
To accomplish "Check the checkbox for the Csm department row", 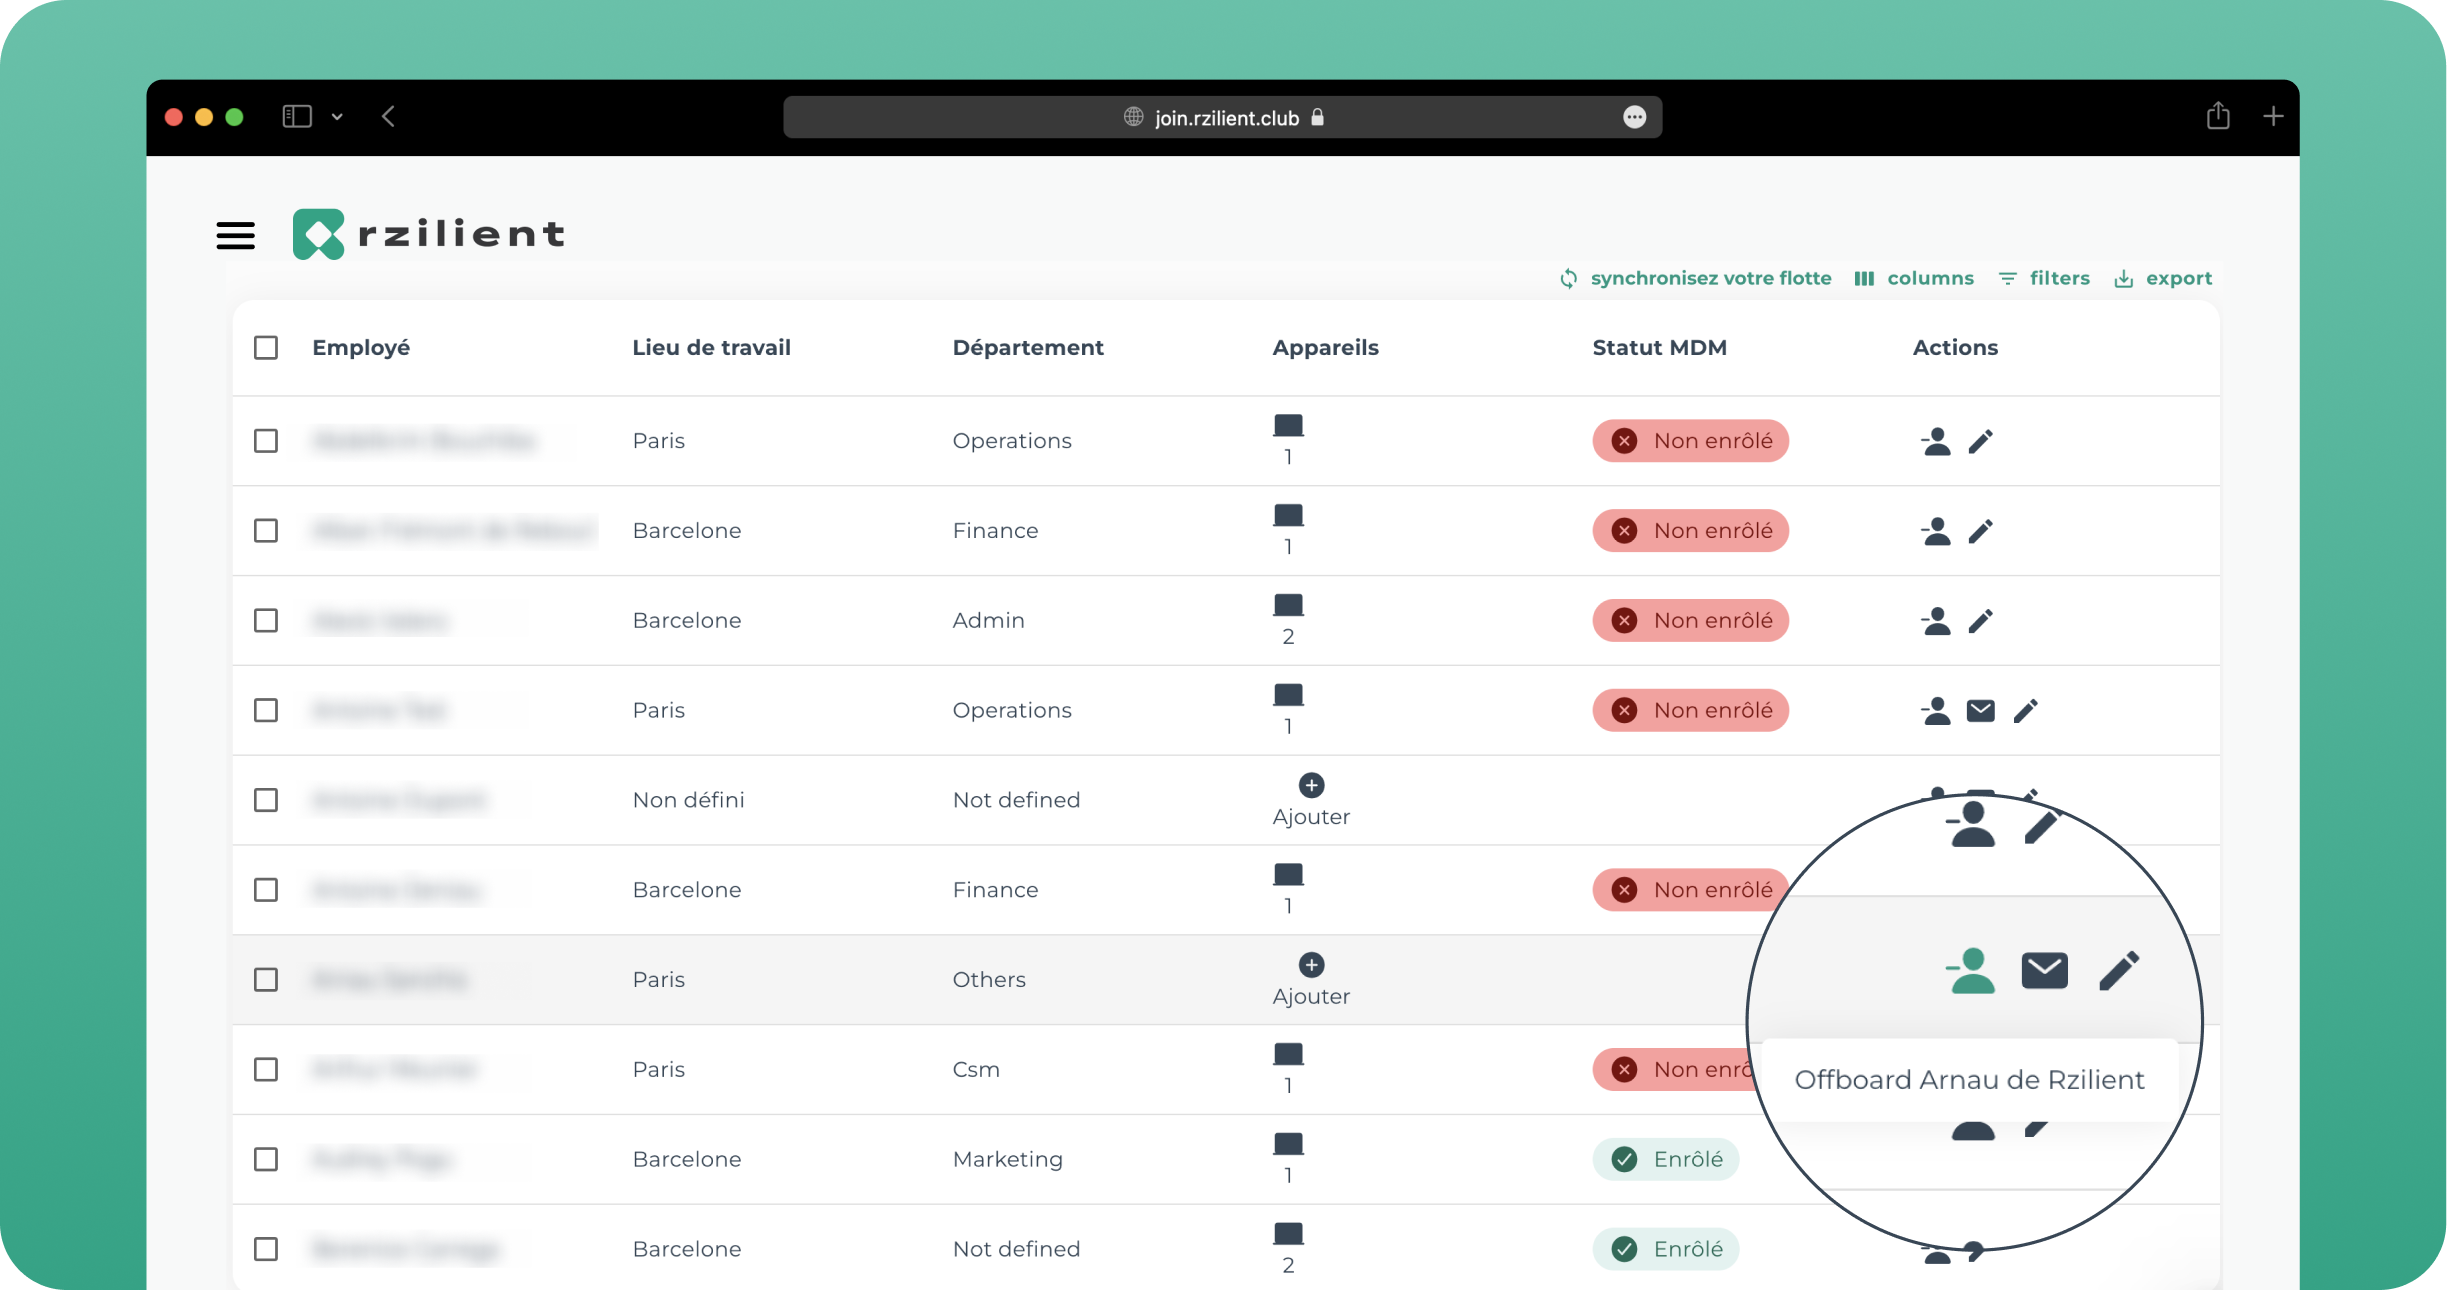I will pyautogui.click(x=266, y=1070).
